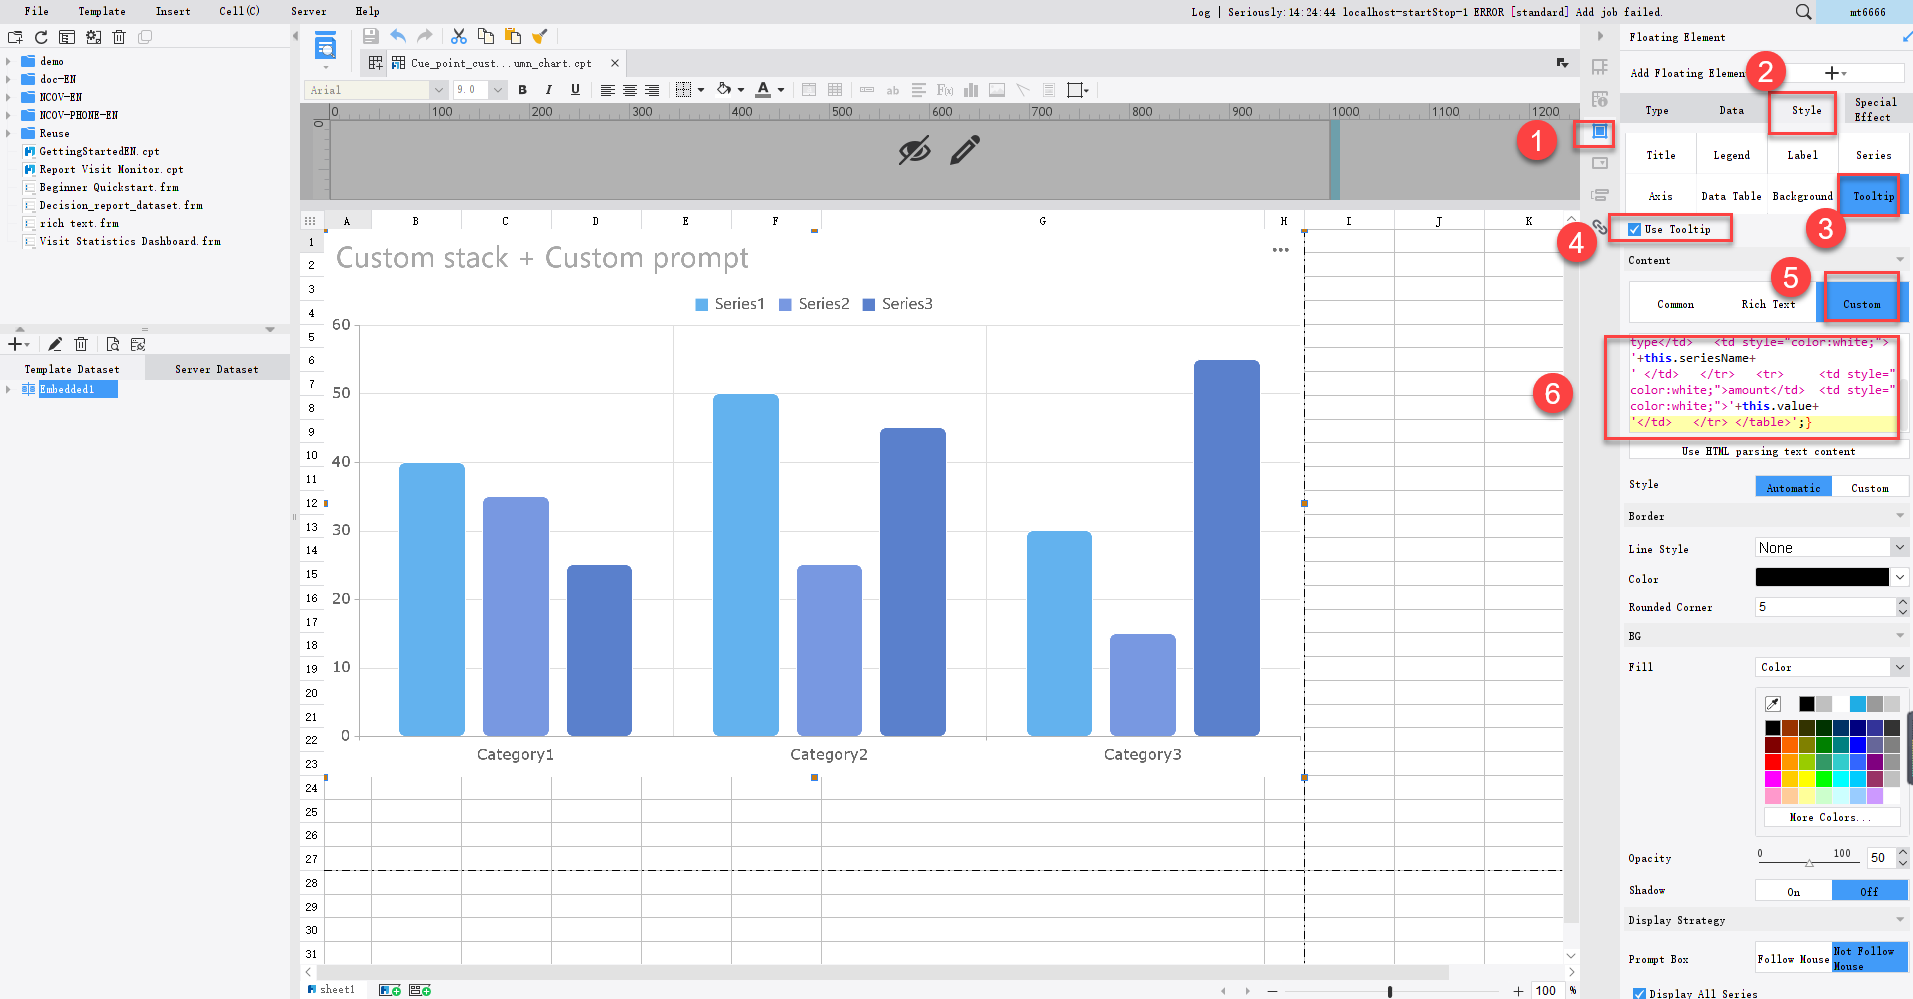Apply bold formatting
The height and width of the screenshot is (999, 1913).
[522, 90]
